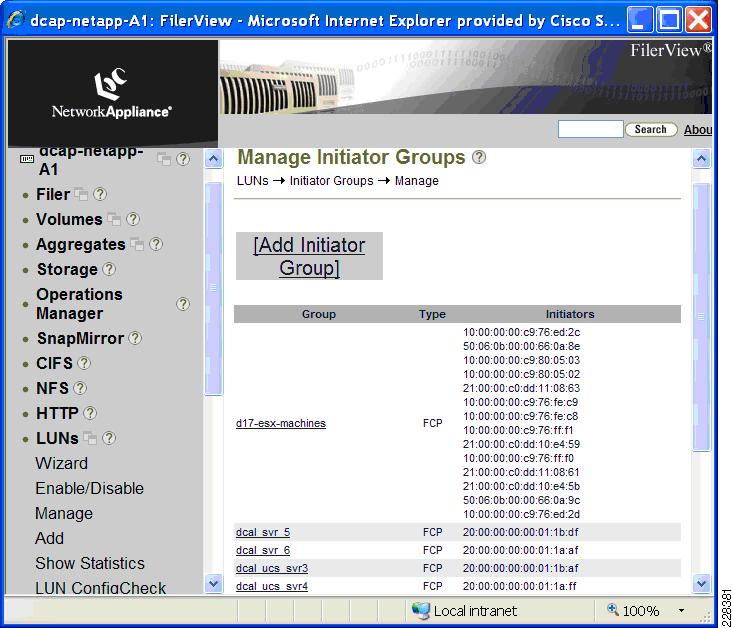Screen dimensions: 732x628
Task: Open help icon next to NFS
Action: (80, 388)
